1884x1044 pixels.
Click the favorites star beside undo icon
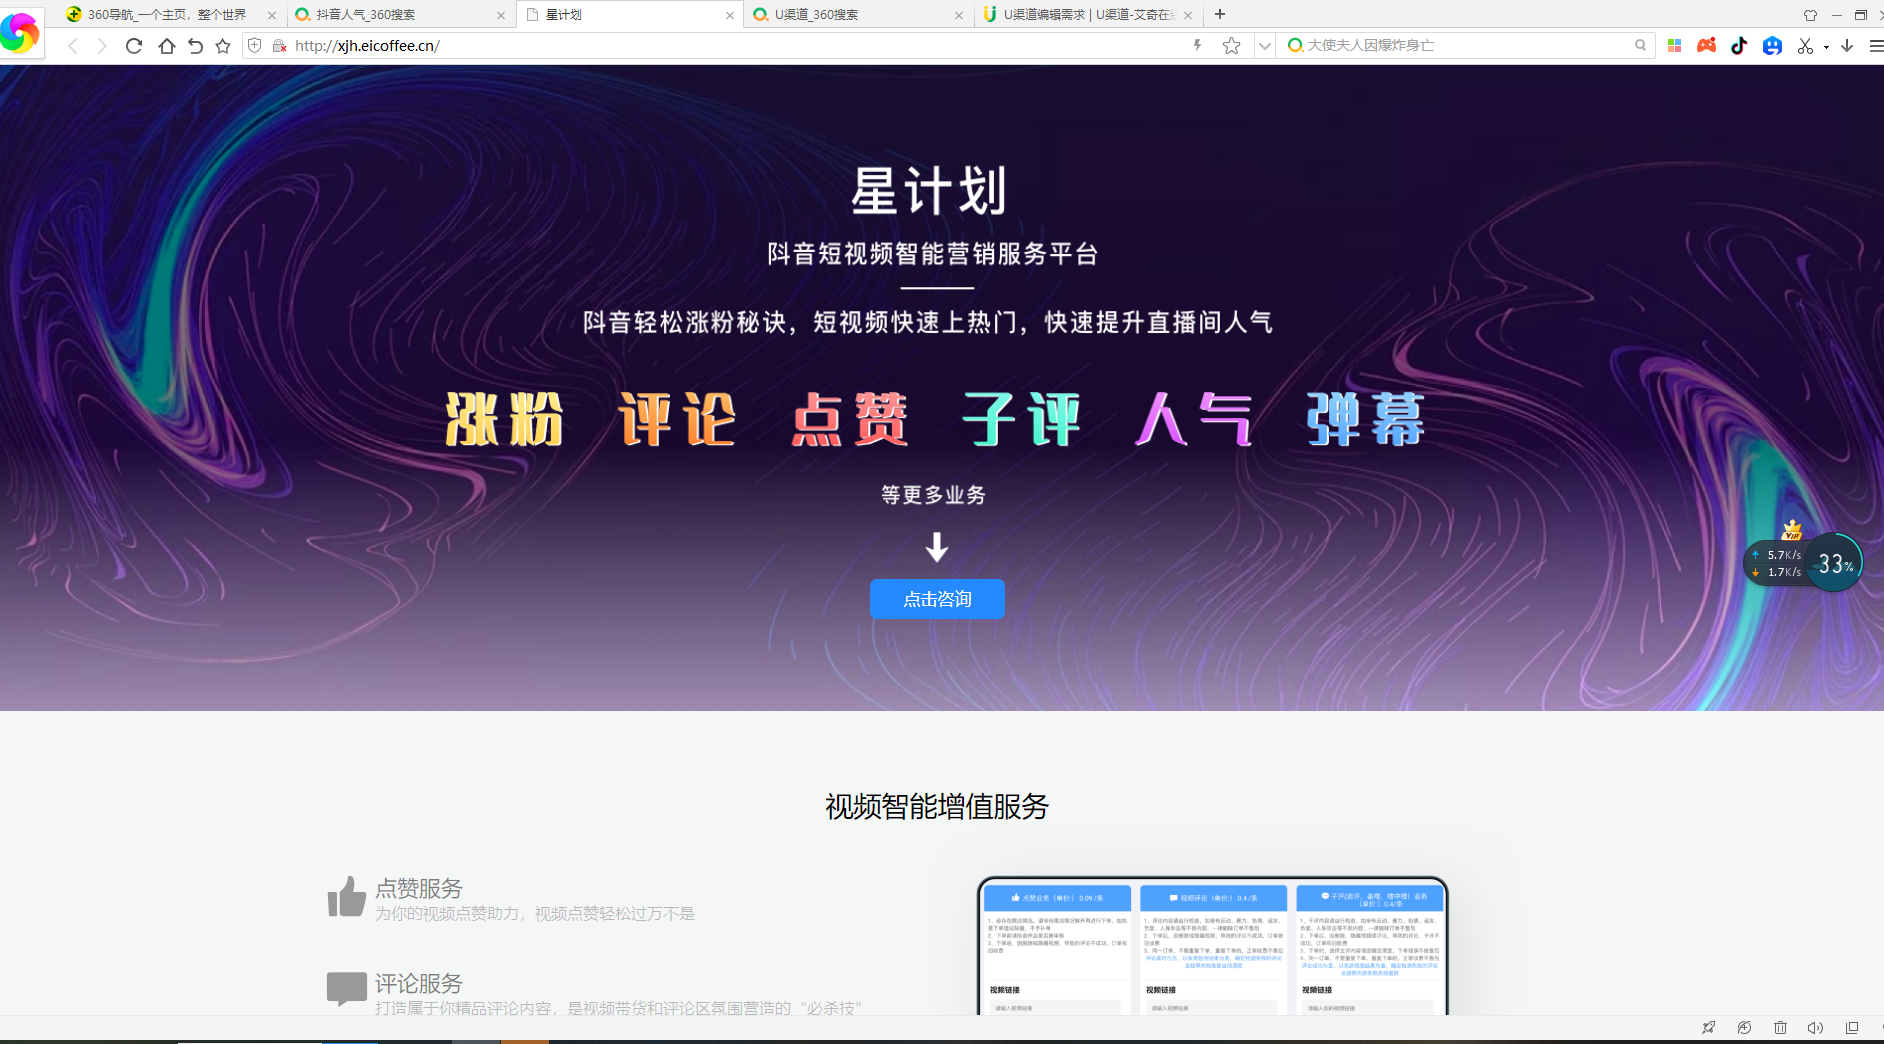pyautogui.click(x=223, y=46)
